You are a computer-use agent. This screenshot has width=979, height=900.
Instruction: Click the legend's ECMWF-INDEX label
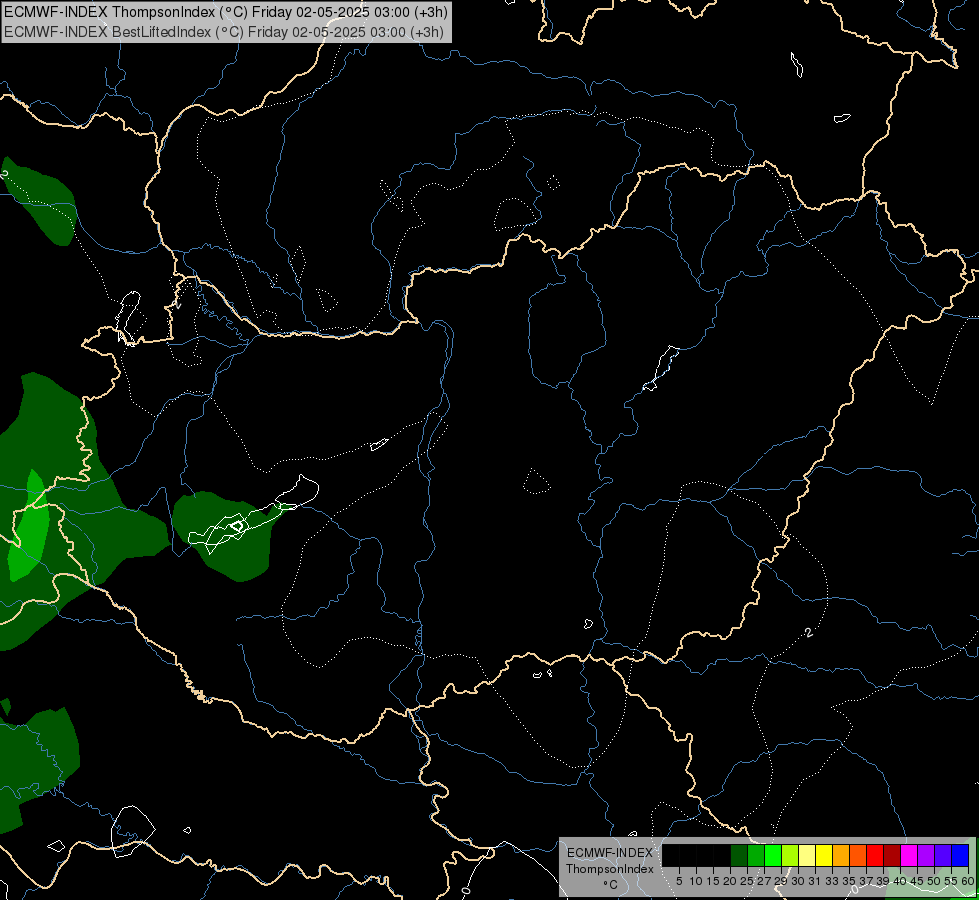(x=609, y=853)
